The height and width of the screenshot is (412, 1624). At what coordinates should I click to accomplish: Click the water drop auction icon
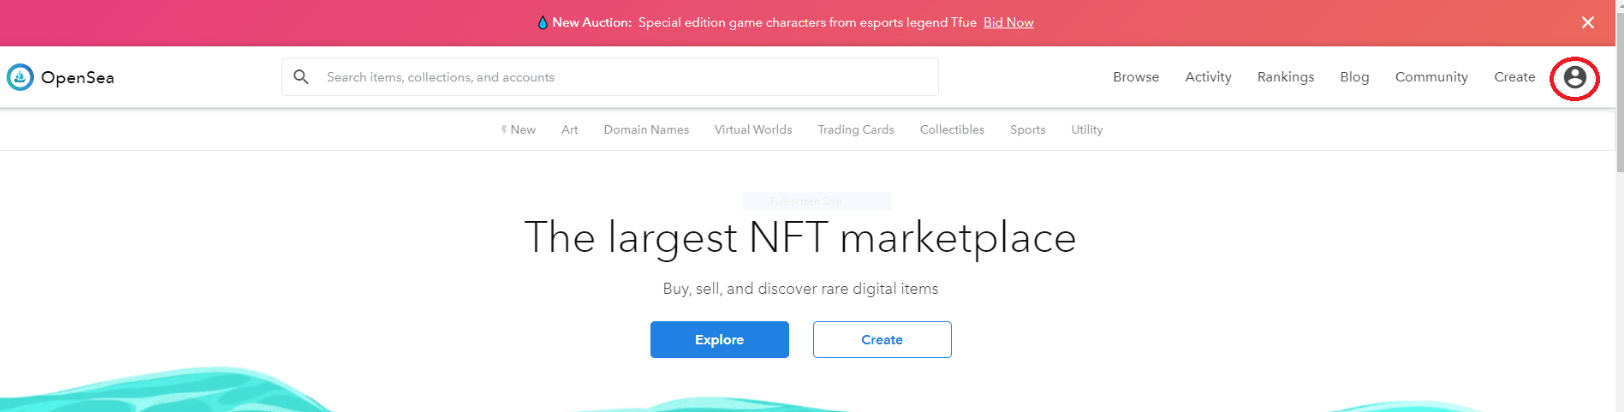[x=542, y=22]
